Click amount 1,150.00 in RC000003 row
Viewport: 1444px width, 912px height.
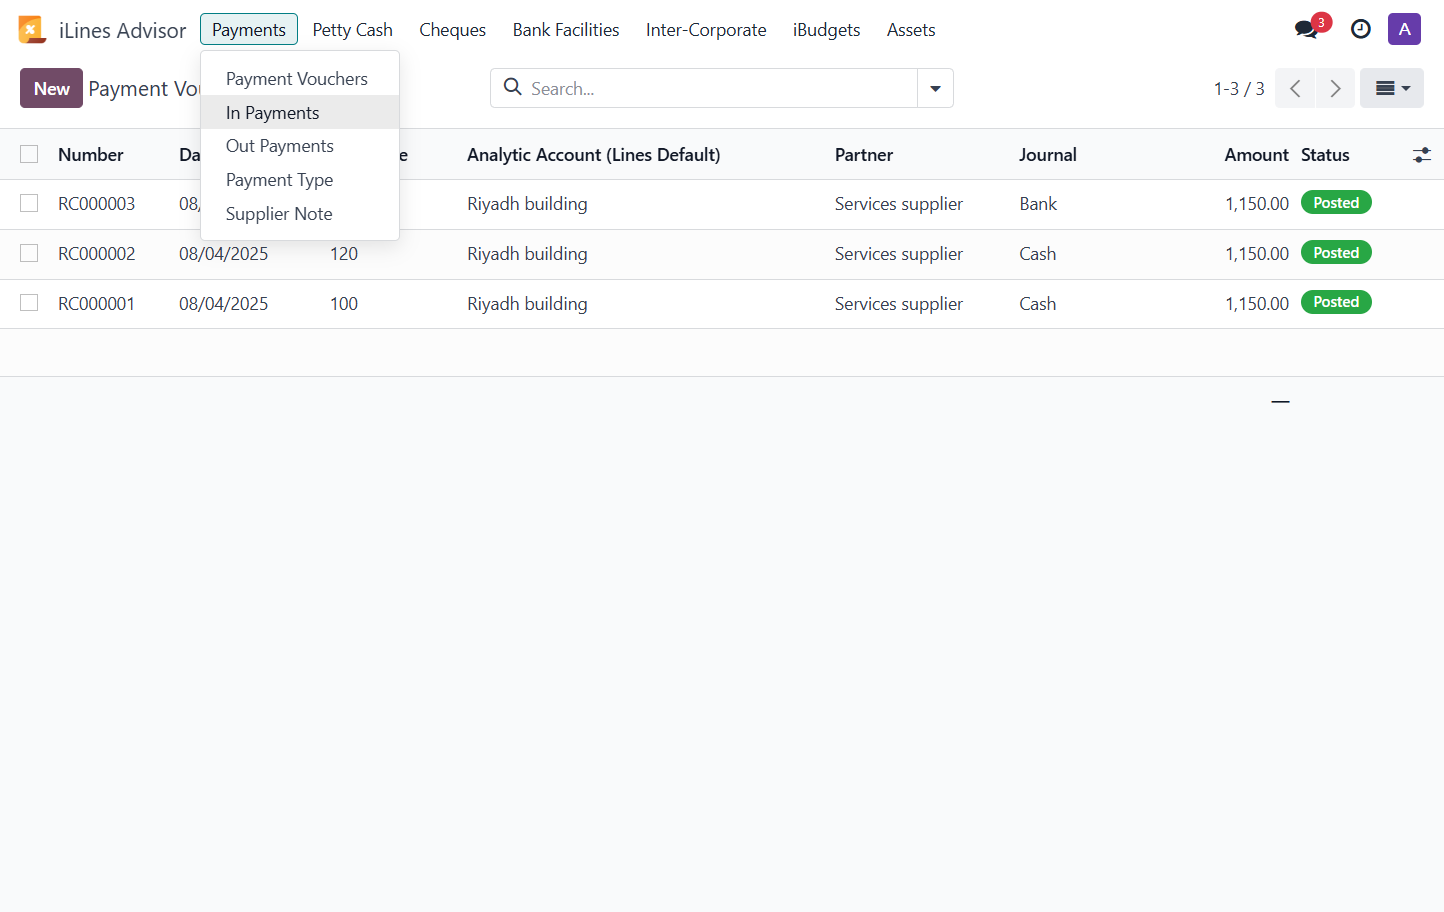[x=1257, y=204]
